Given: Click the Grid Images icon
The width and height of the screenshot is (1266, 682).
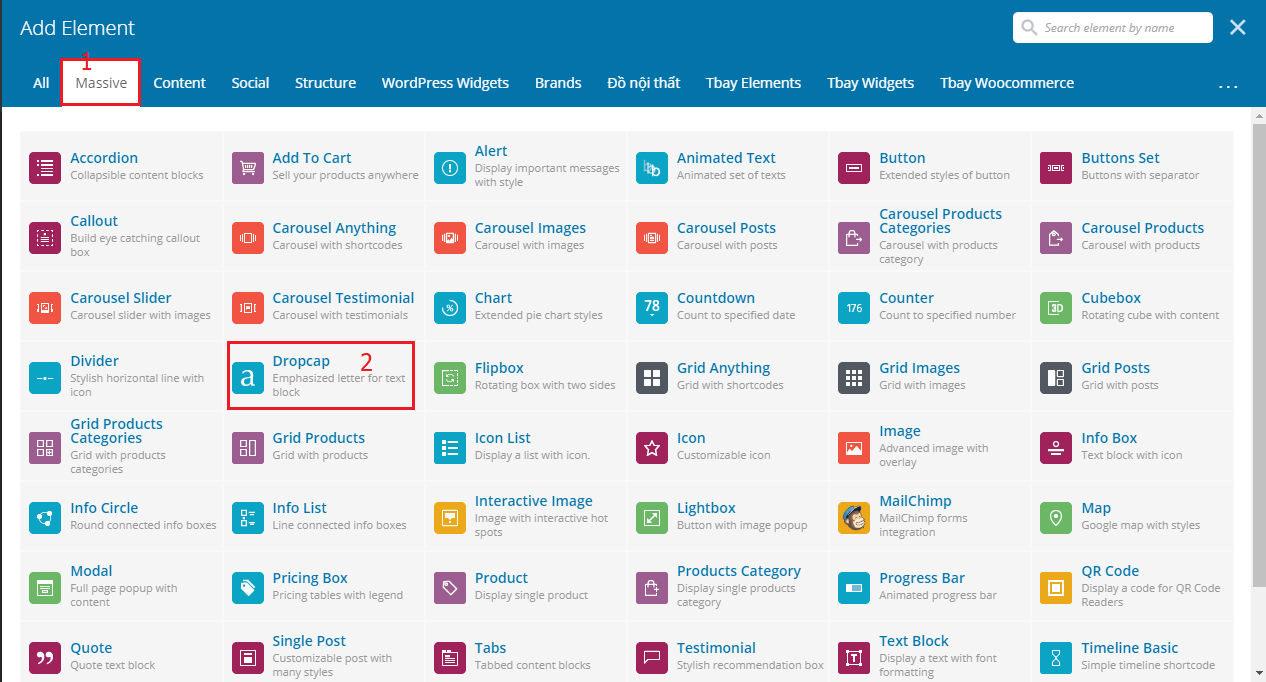Looking at the screenshot, I should tap(854, 377).
